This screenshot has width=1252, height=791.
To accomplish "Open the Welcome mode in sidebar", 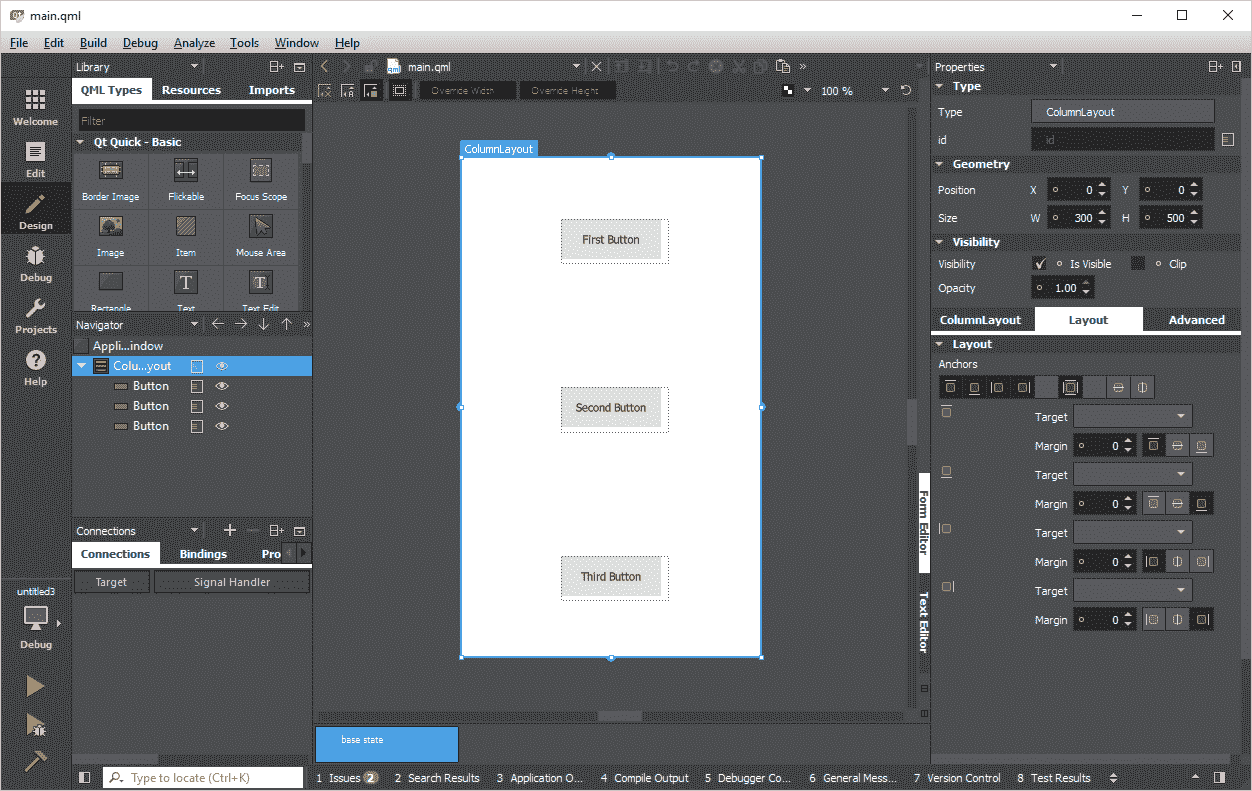I will coord(35,106).
